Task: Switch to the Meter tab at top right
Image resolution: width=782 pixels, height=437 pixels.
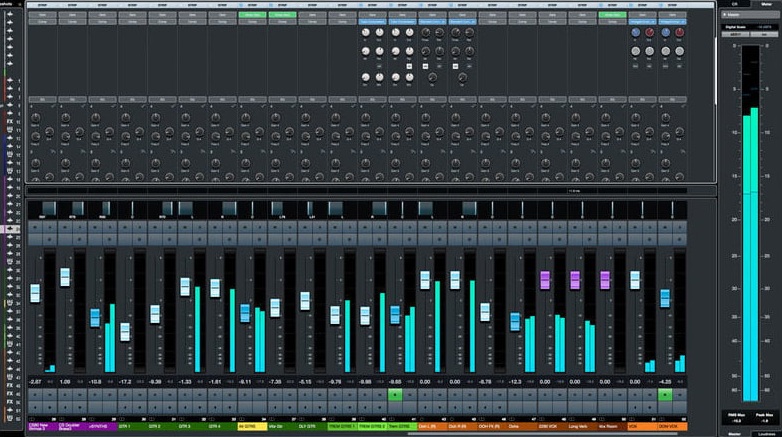Action: click(766, 3)
